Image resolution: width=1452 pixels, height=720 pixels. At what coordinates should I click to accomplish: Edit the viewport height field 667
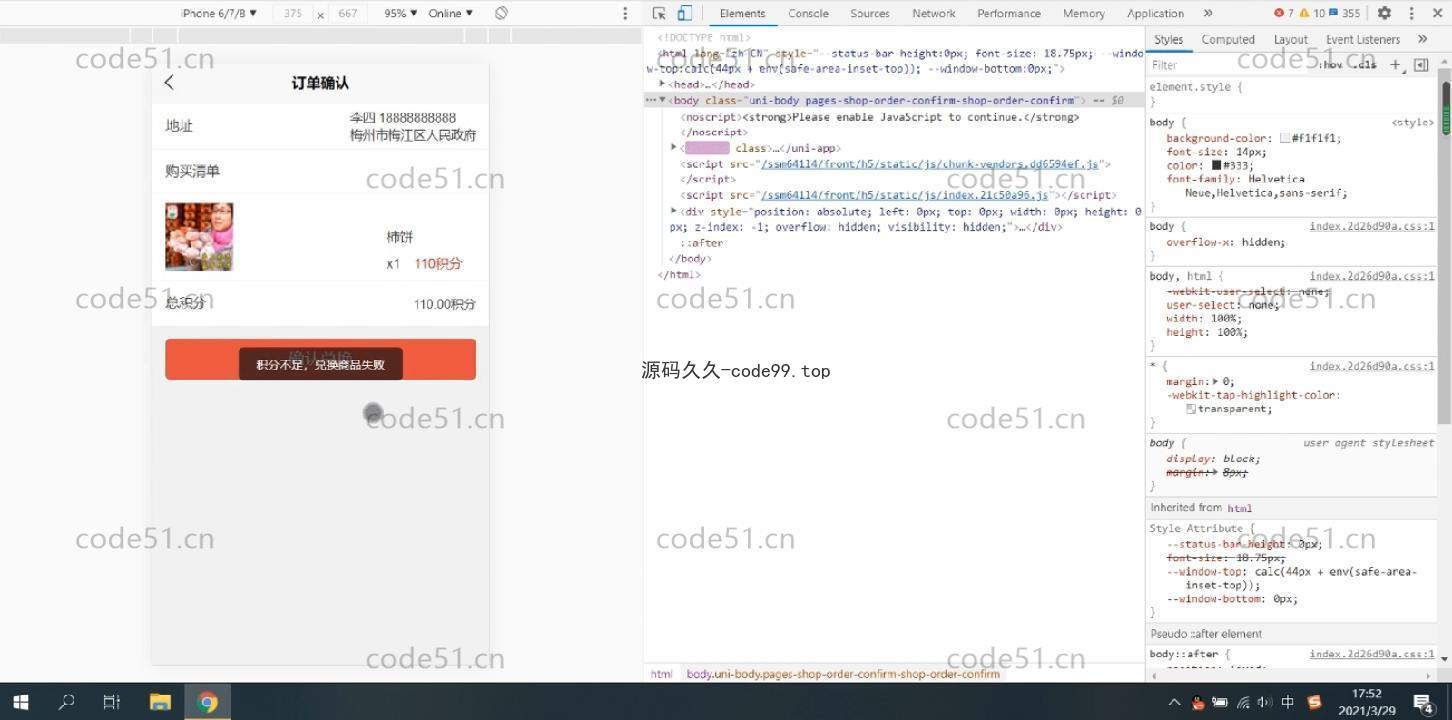click(347, 13)
